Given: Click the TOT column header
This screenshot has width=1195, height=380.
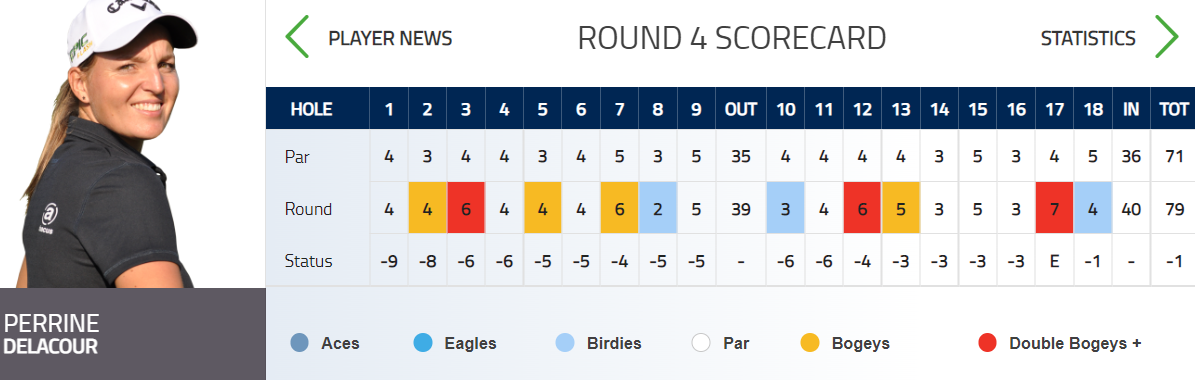Looking at the screenshot, I should [x=1174, y=109].
